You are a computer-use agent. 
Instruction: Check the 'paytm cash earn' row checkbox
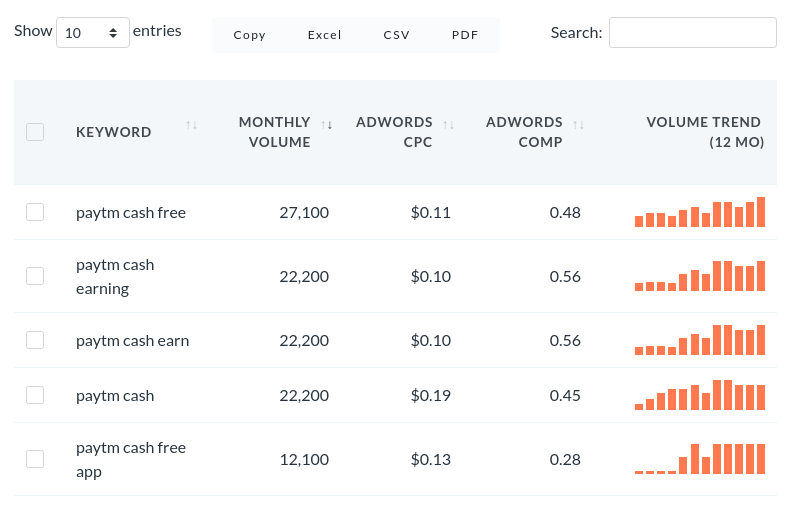tap(35, 340)
